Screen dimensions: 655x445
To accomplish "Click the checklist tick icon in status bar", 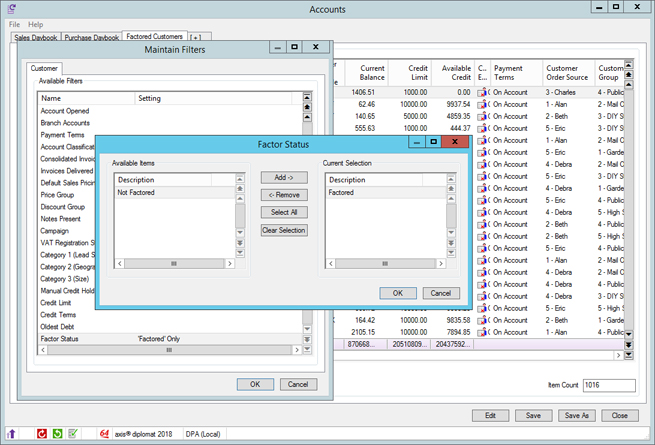I will tap(73, 434).
